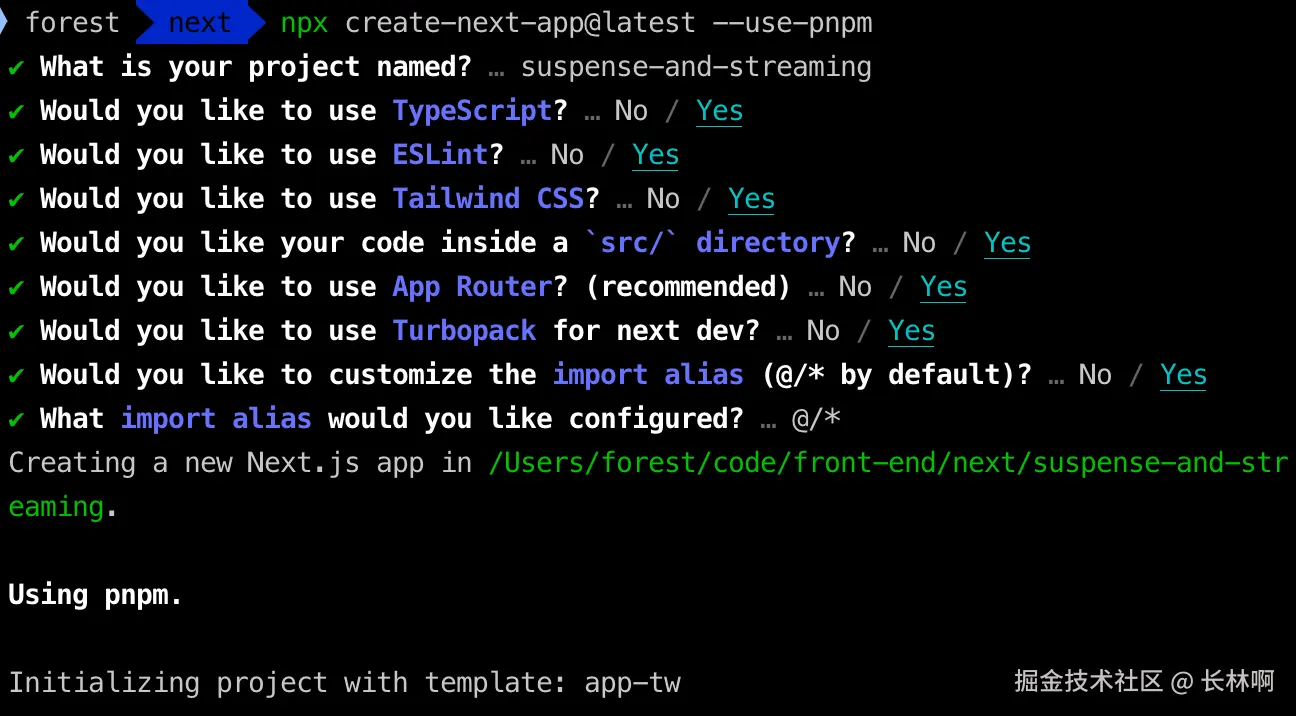Click 'Initializing project with template: app-tw' line
This screenshot has width=1296, height=716.
pos(344,683)
